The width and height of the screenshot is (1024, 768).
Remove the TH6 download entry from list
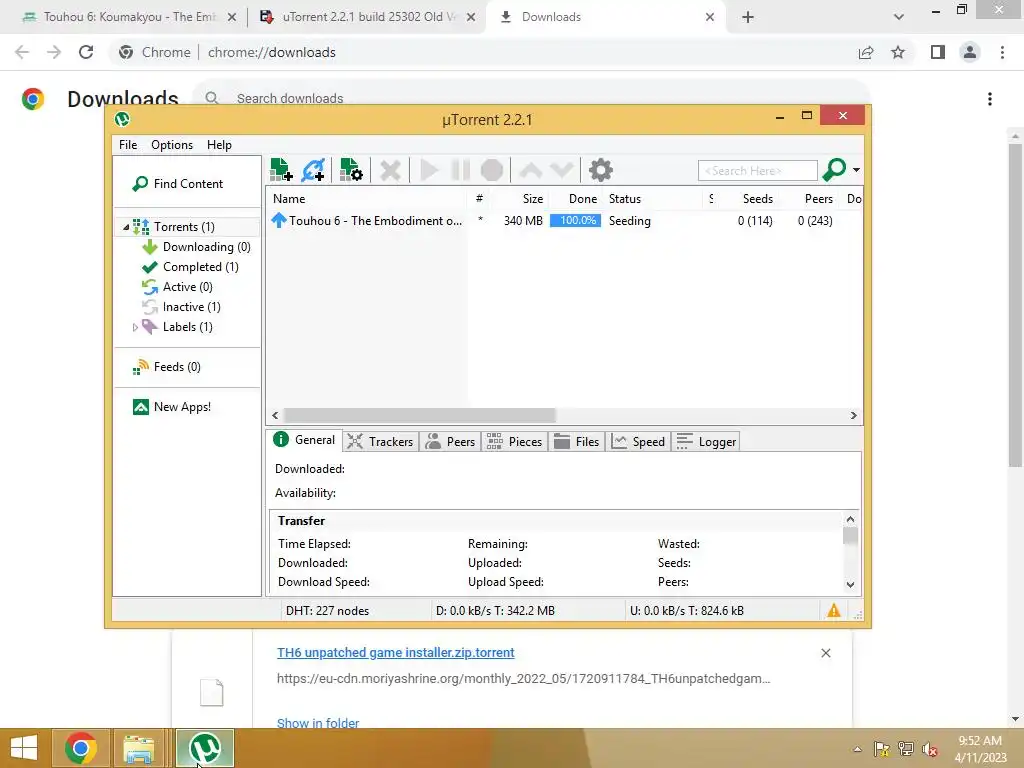pos(825,653)
